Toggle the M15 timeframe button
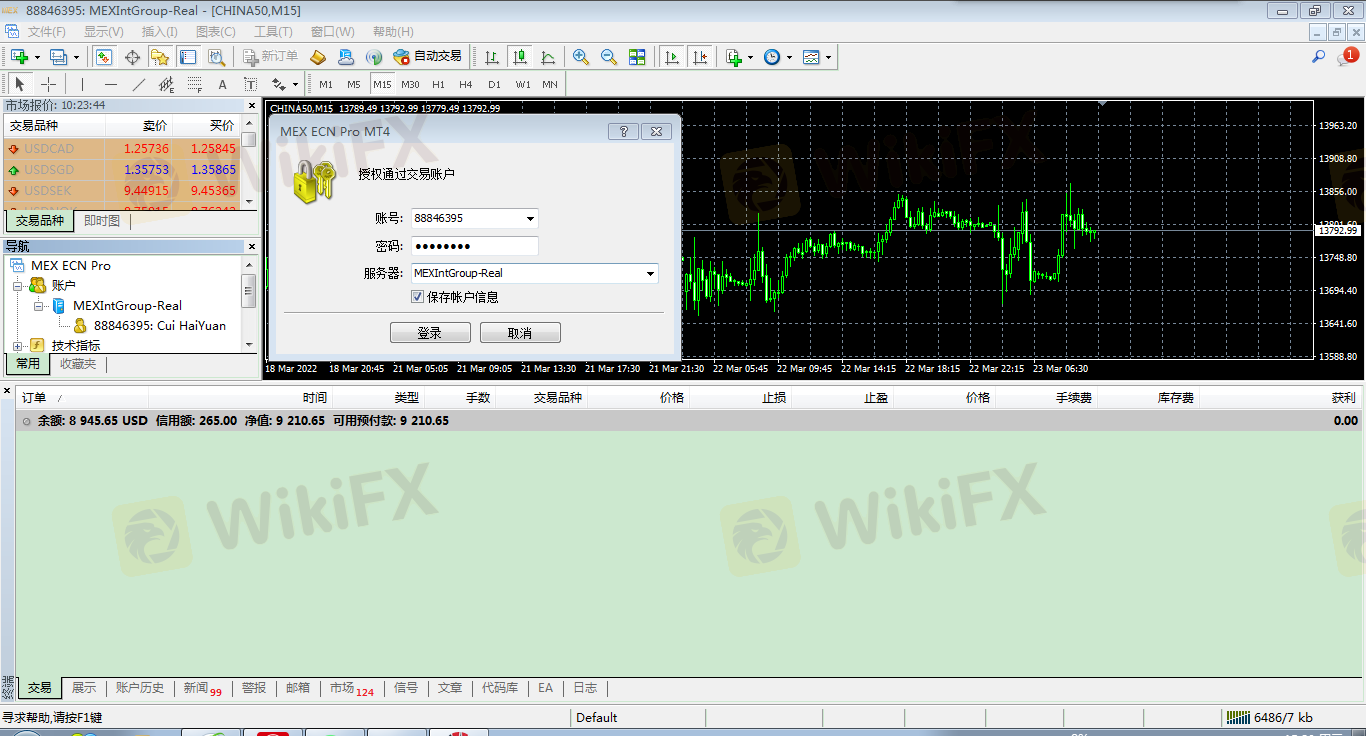Screen dimensions: 1366x736 point(382,84)
